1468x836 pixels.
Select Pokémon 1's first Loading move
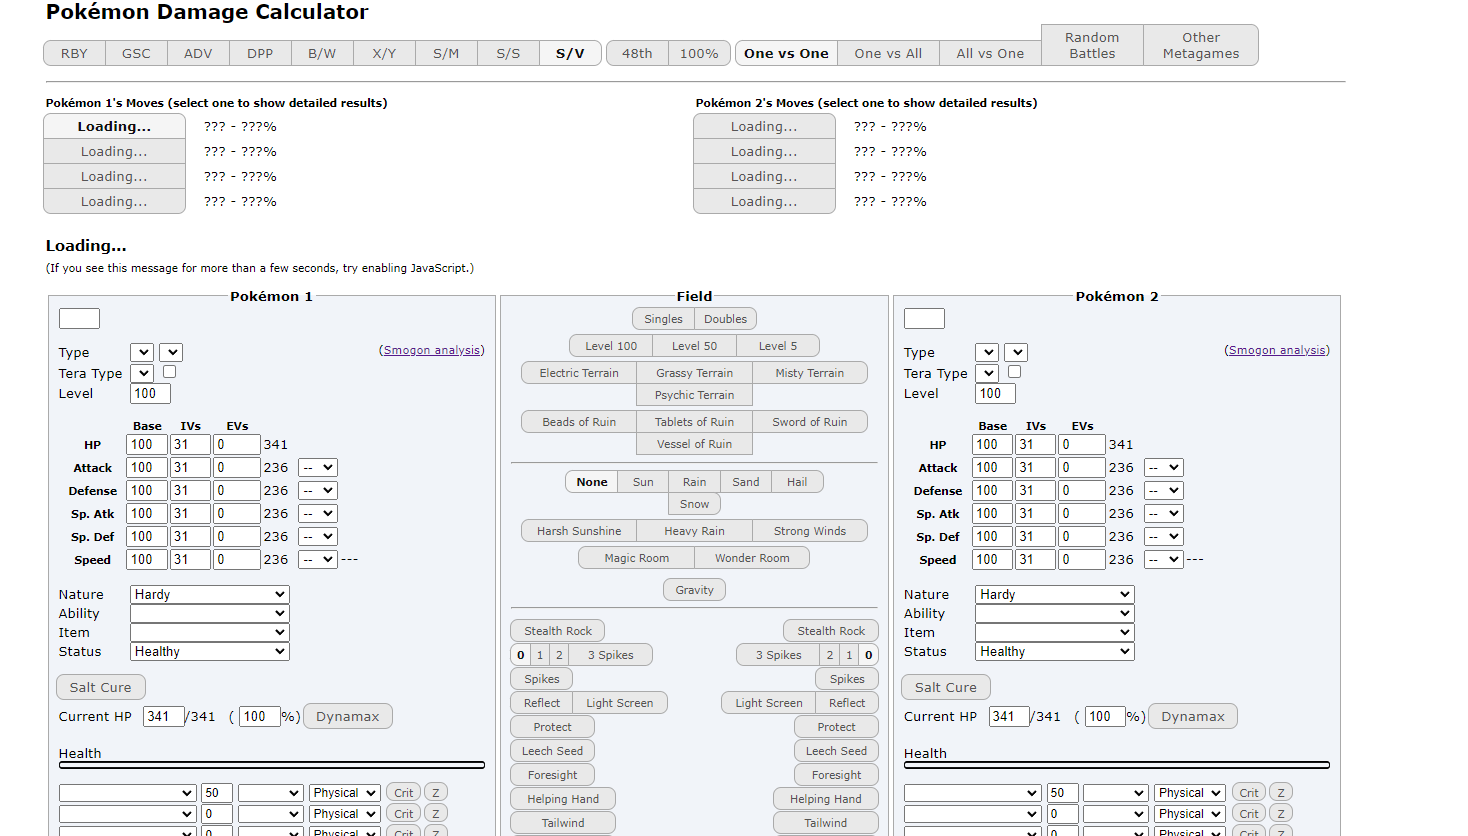pos(114,126)
